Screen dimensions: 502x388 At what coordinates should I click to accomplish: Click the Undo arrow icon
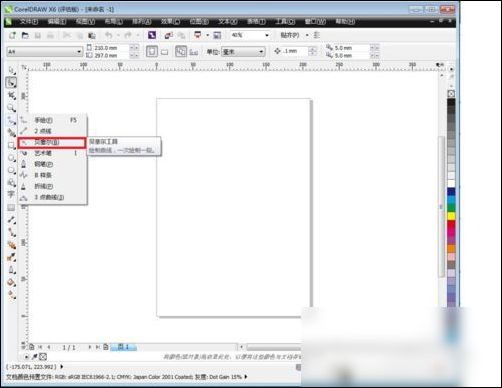pyautogui.click(x=109, y=35)
